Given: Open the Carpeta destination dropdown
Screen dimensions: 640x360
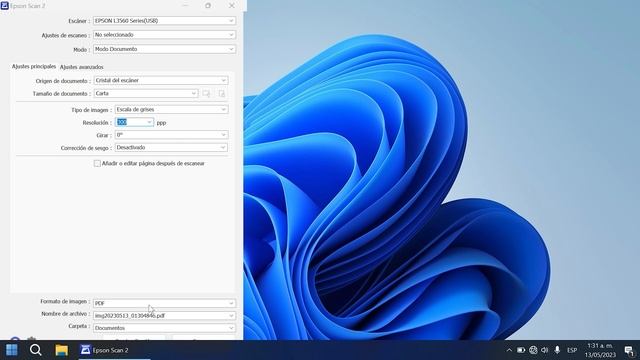Looking at the screenshot, I should pyautogui.click(x=164, y=328).
